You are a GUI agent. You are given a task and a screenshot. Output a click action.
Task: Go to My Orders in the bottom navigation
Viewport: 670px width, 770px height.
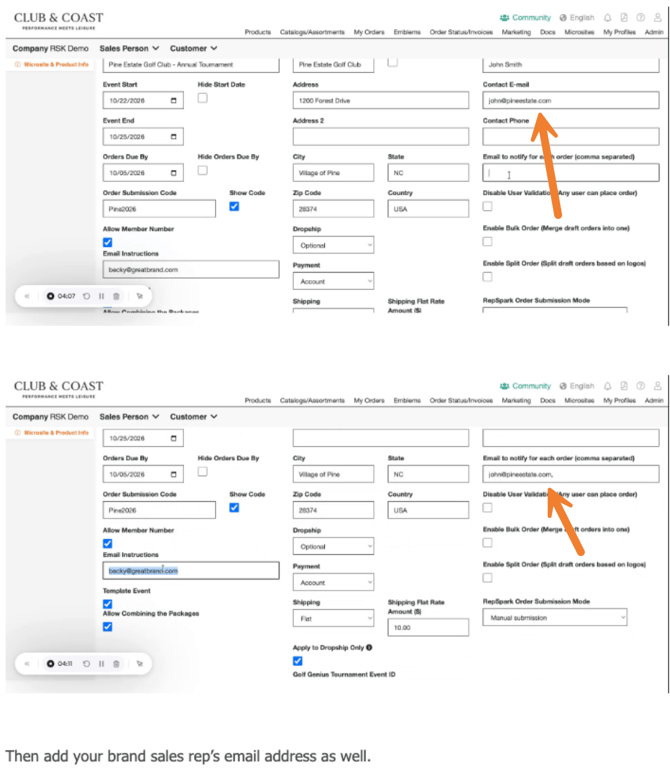[369, 400]
